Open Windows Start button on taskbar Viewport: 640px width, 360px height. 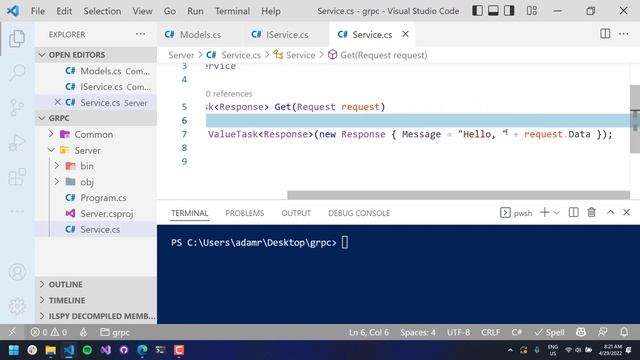click(13, 350)
